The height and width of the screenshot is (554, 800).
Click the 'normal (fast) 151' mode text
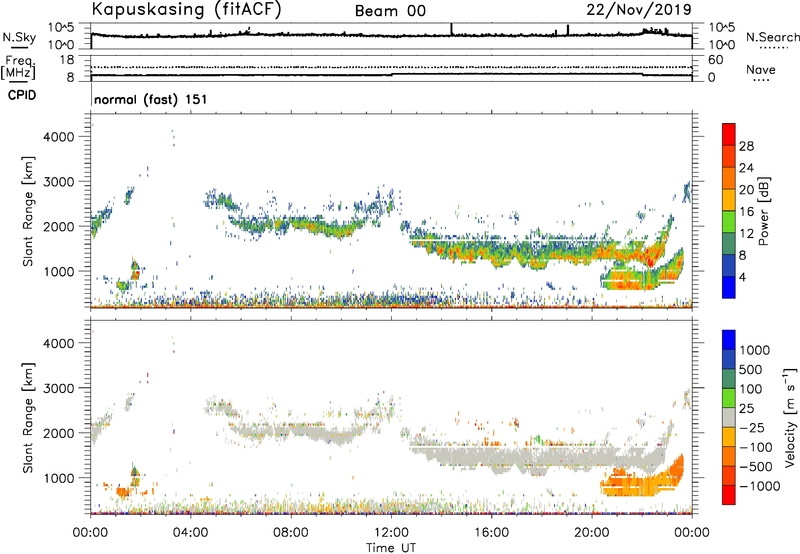[151, 99]
